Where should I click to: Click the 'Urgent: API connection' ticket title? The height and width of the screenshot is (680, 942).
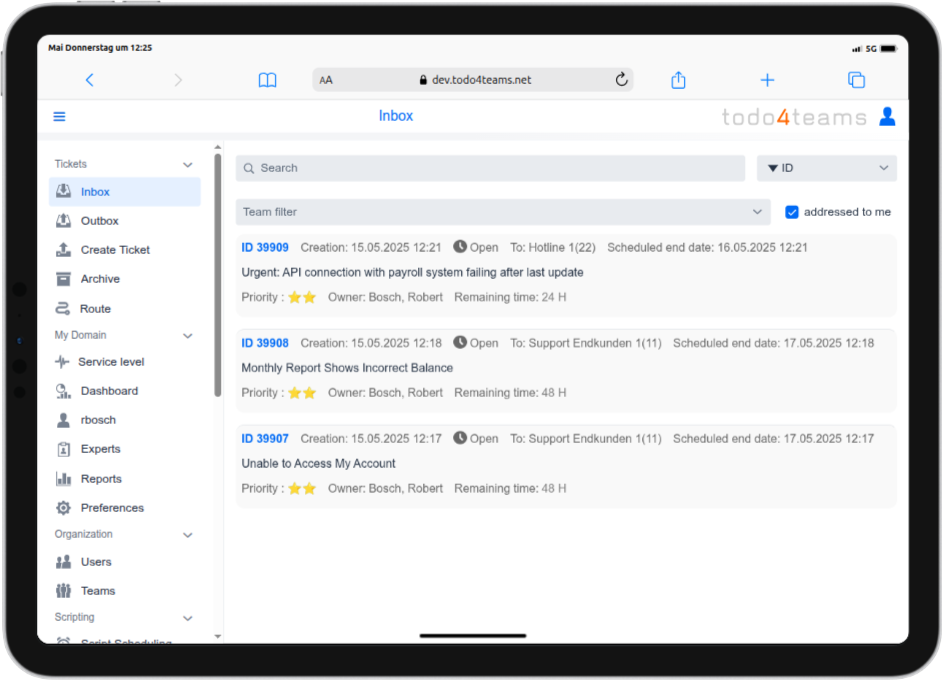click(412, 272)
